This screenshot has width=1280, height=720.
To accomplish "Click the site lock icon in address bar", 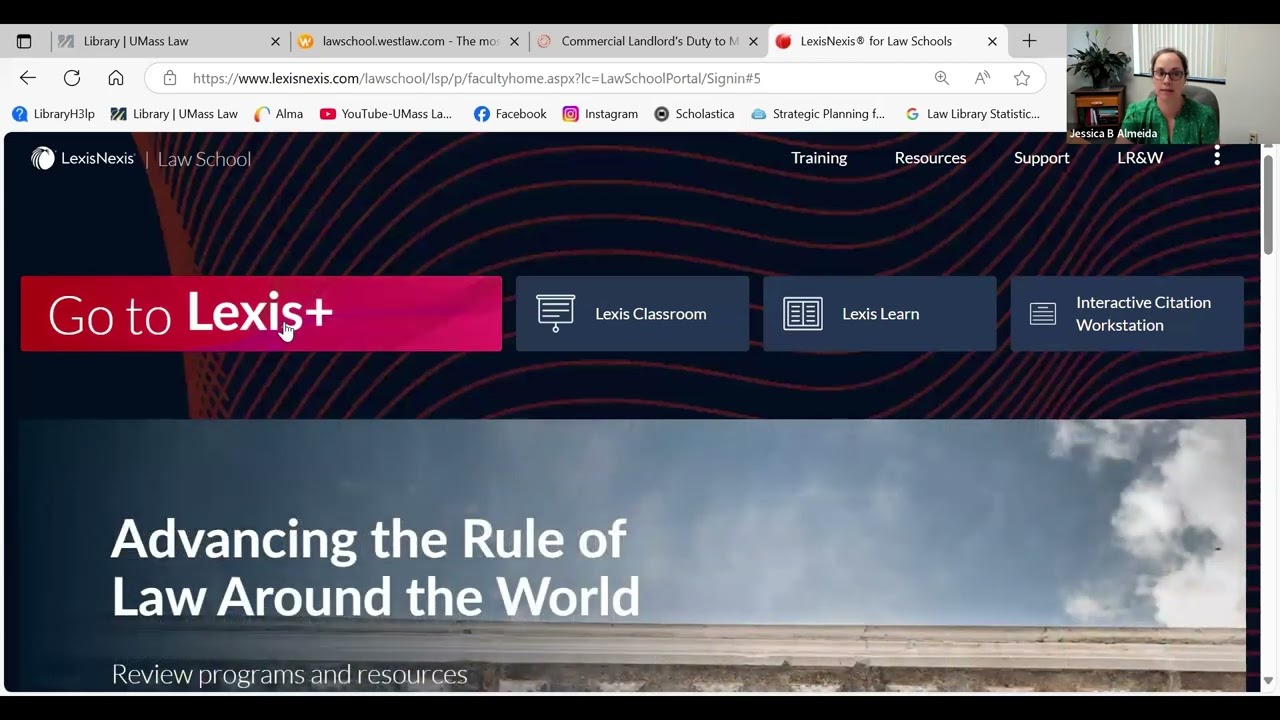I will (170, 78).
